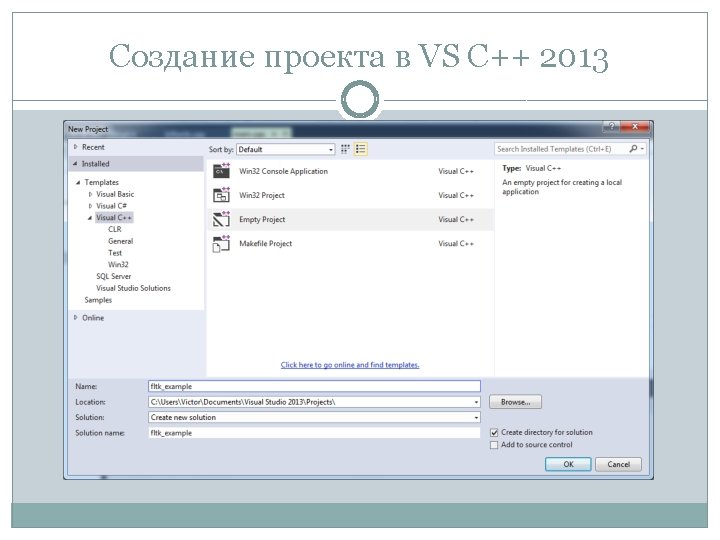Collapse the Installed section
The image size is (720, 540).
pos(75,163)
